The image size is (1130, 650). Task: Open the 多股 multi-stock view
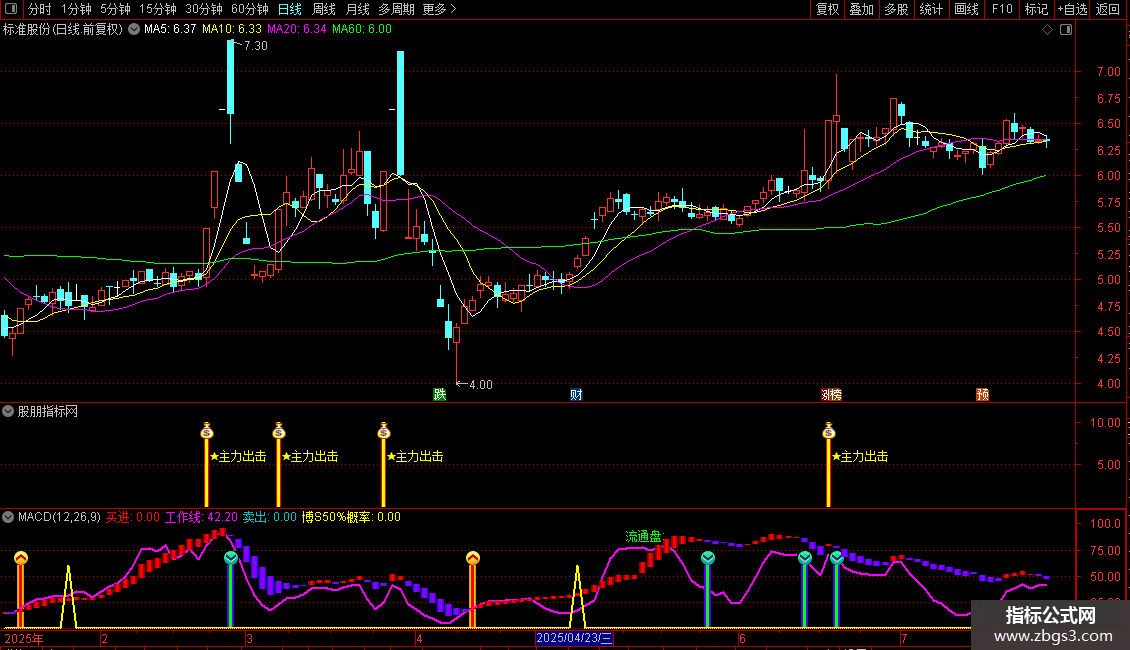click(897, 9)
